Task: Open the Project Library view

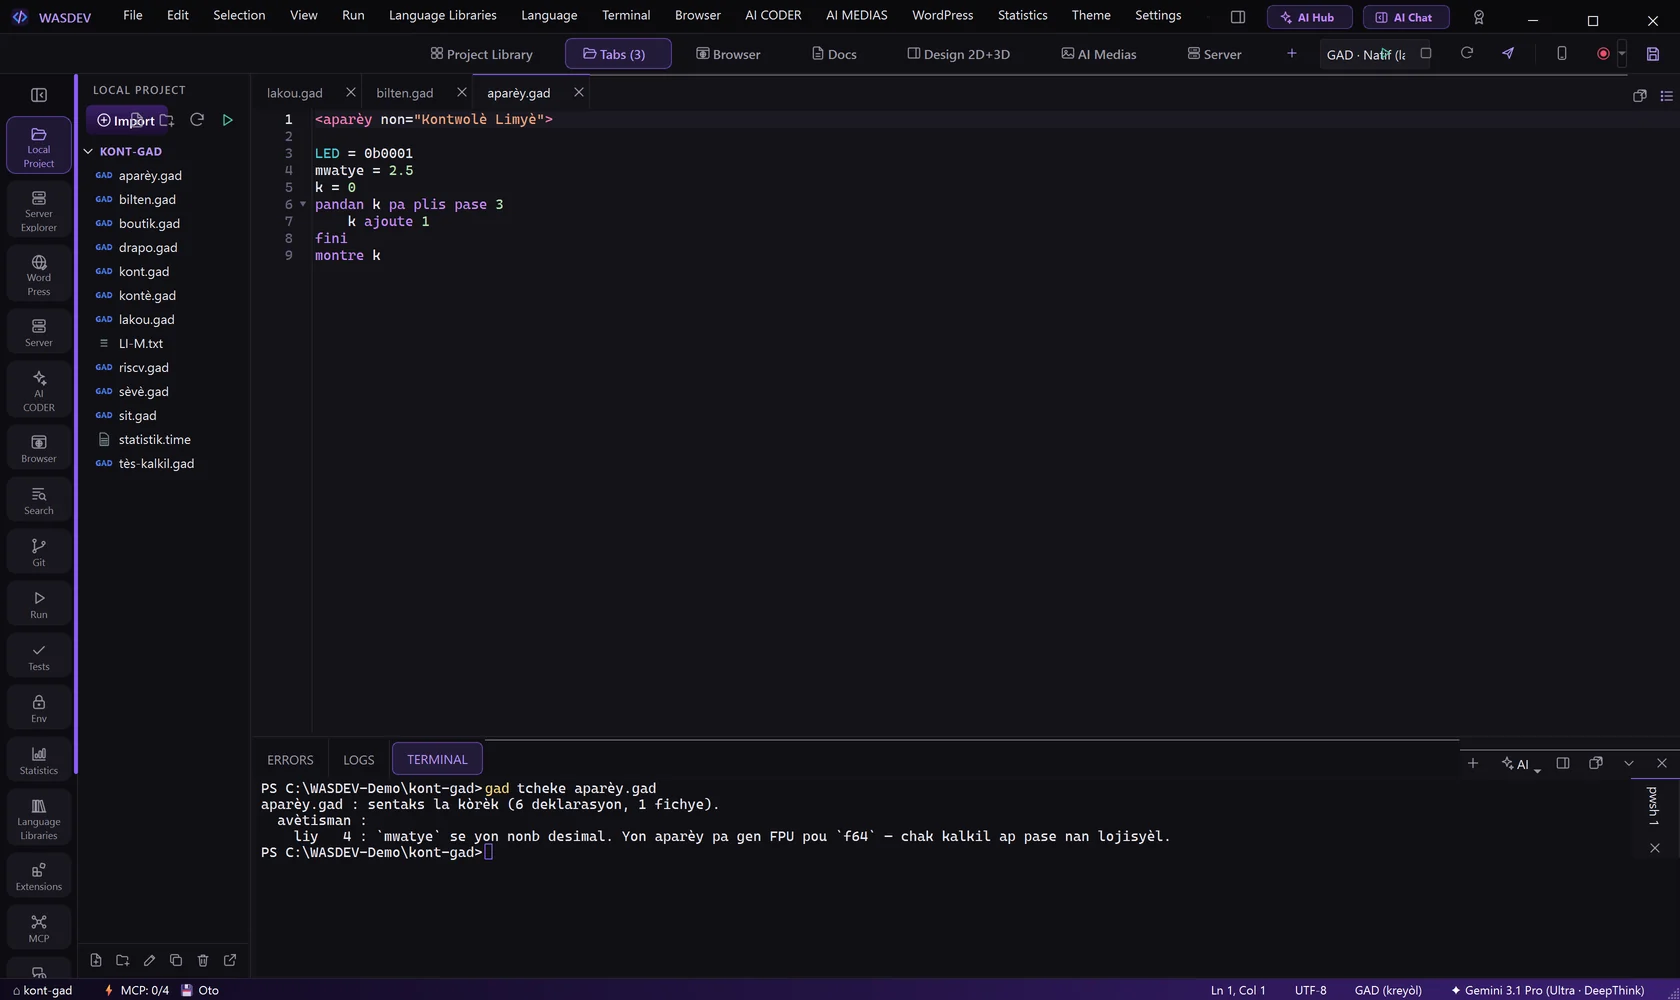Action: (x=481, y=54)
